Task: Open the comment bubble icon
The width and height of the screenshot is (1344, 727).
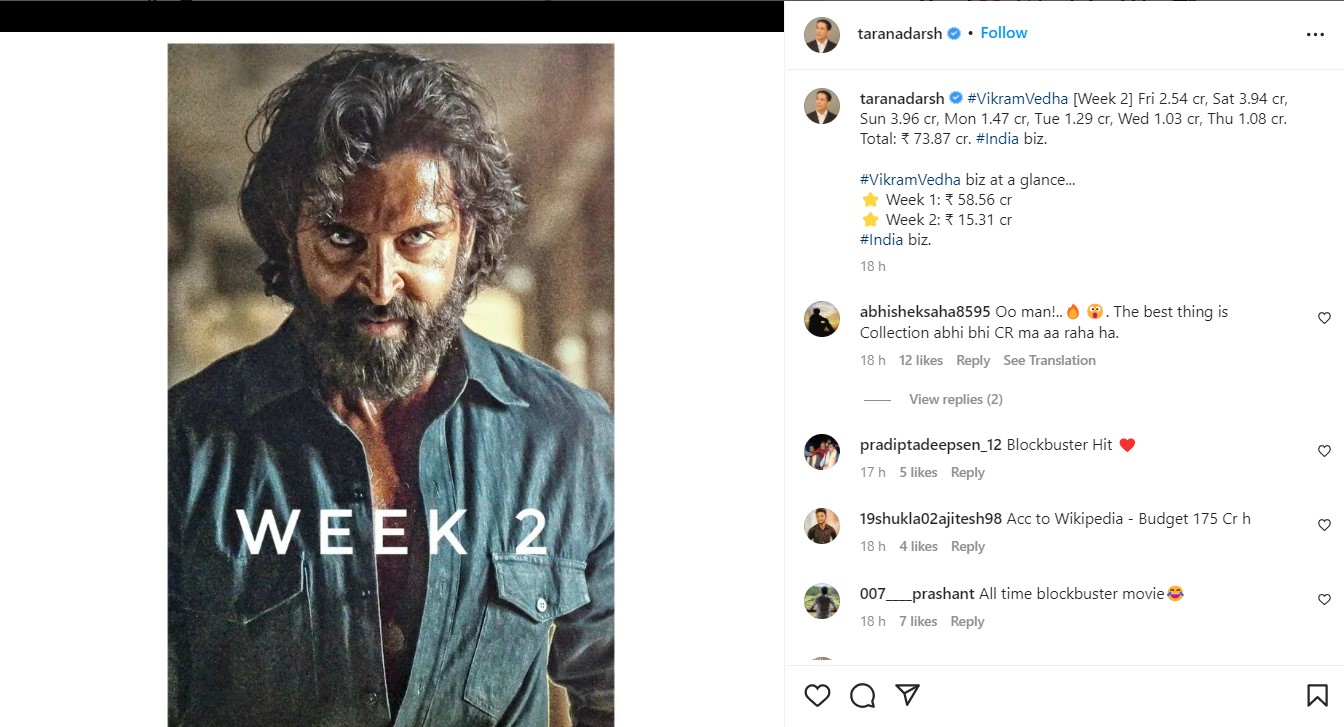Action: (862, 695)
